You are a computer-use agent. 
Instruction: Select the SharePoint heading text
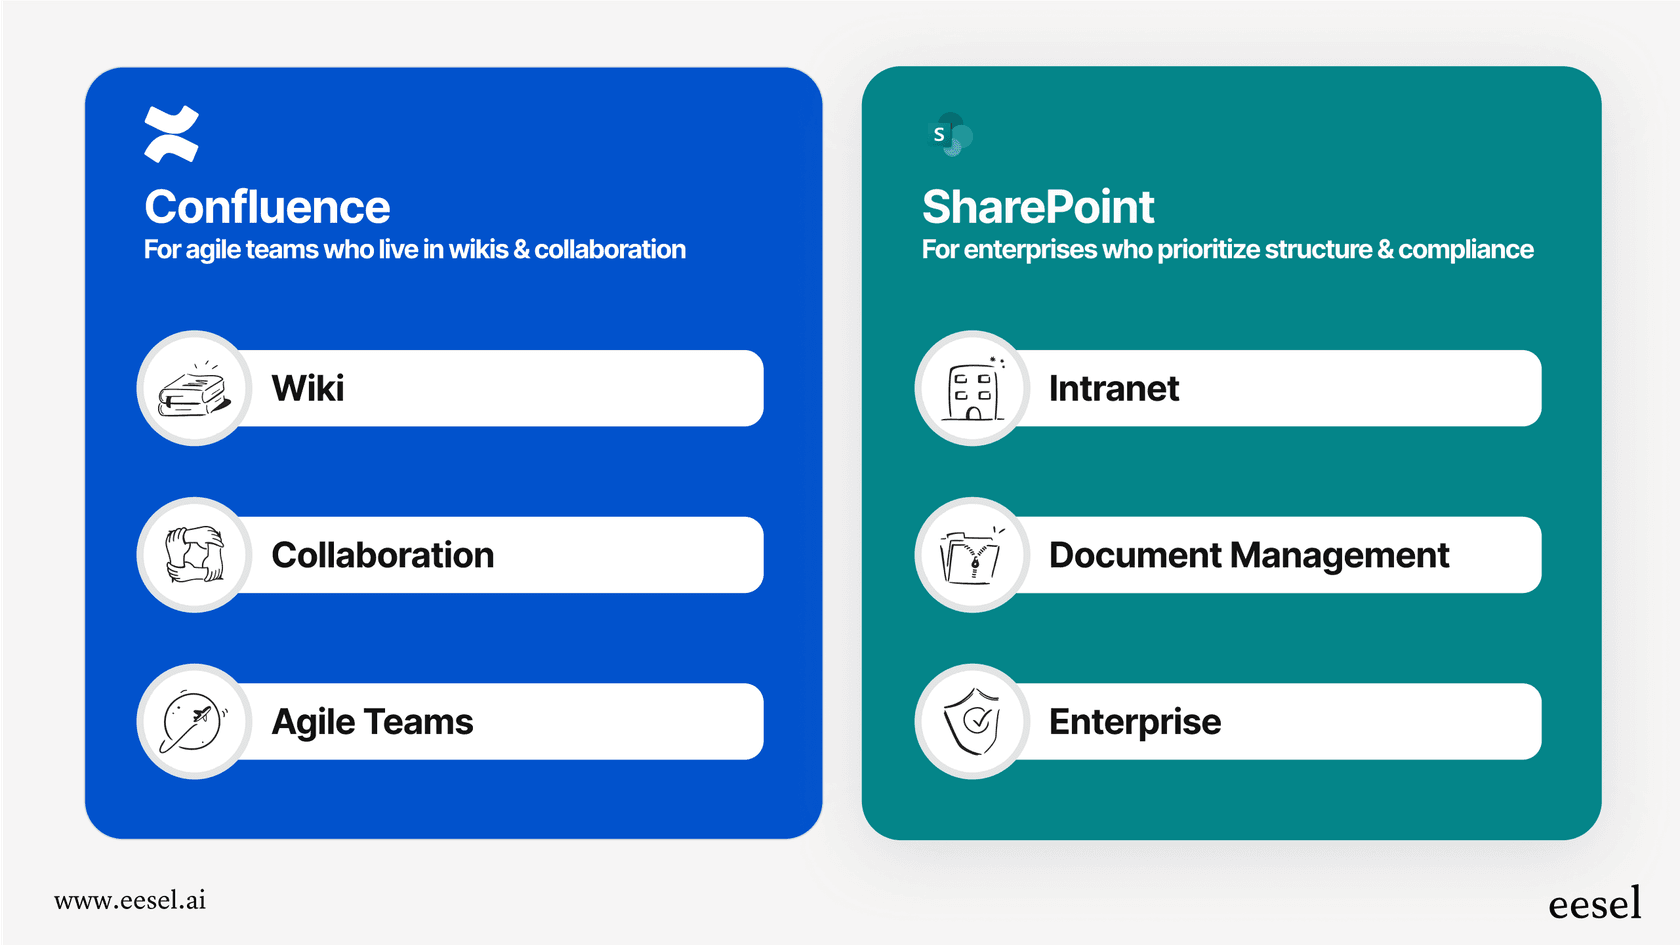coord(1037,206)
